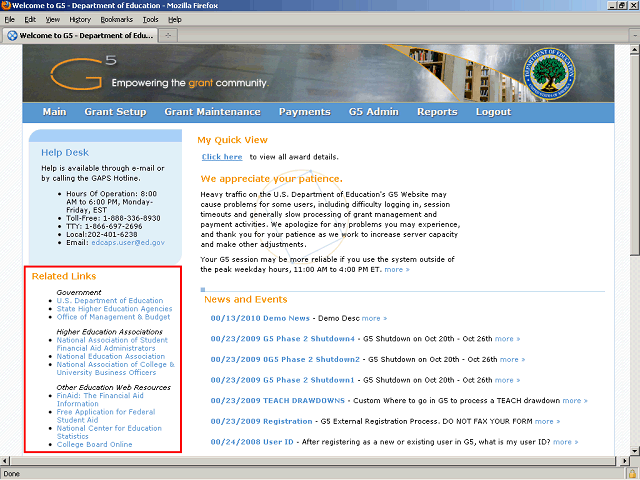
Task: Click the tab favicon icon
Action: point(12,36)
